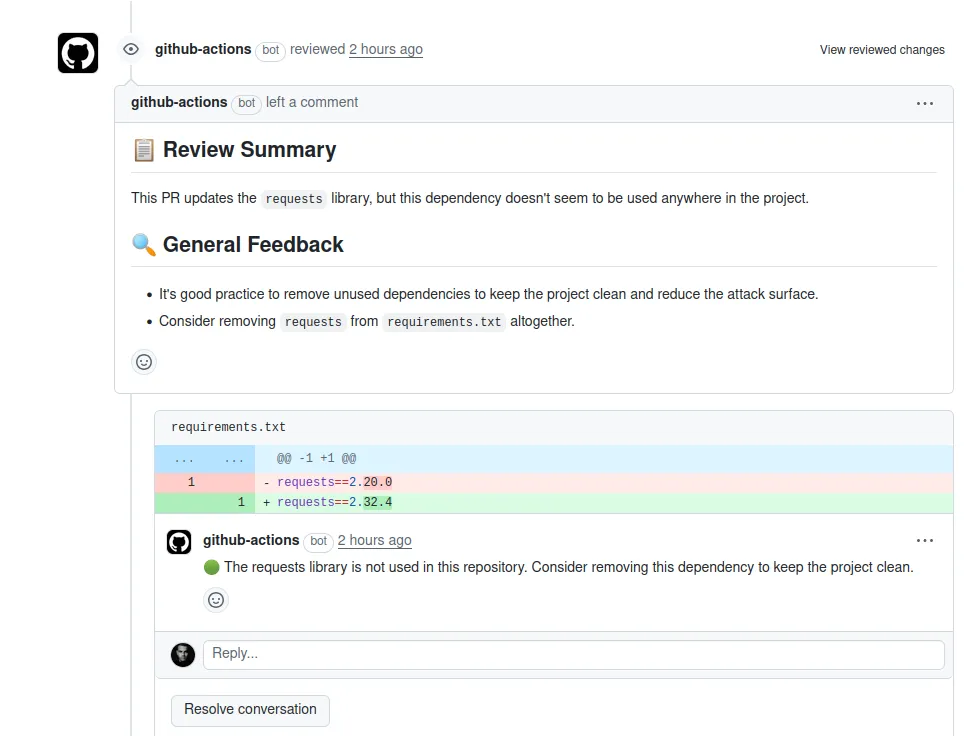Click the 'reviewed 2 hours ago' timestamp
974x736 pixels.
386,49
